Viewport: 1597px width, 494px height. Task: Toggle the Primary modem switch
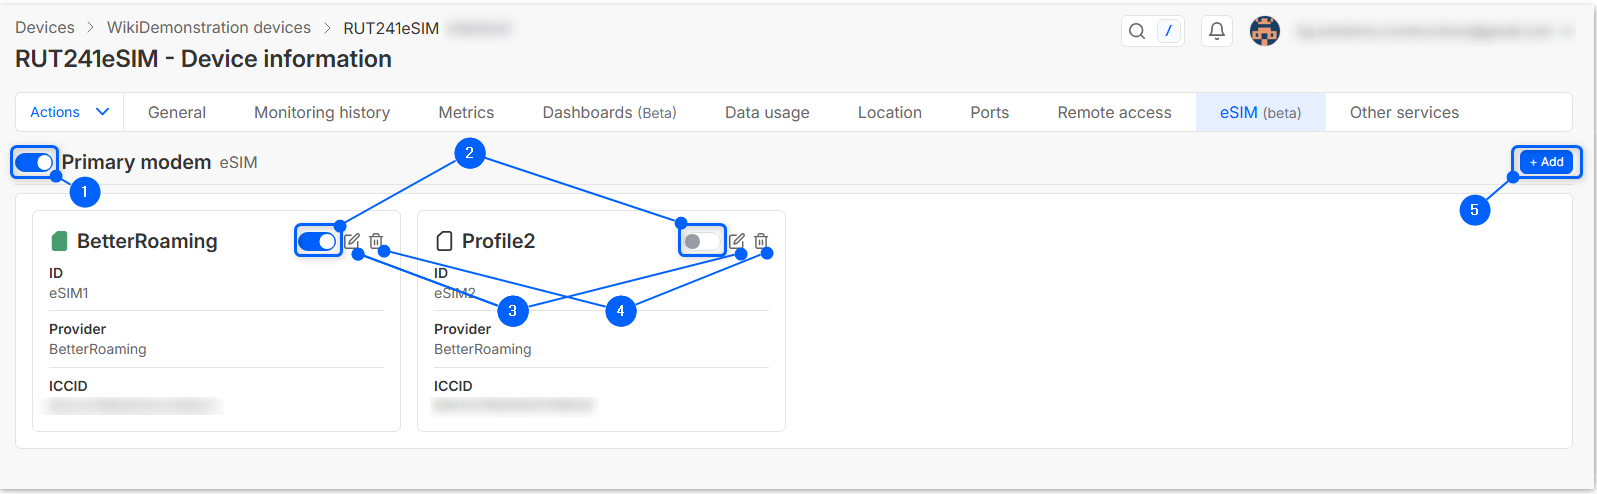[34, 162]
